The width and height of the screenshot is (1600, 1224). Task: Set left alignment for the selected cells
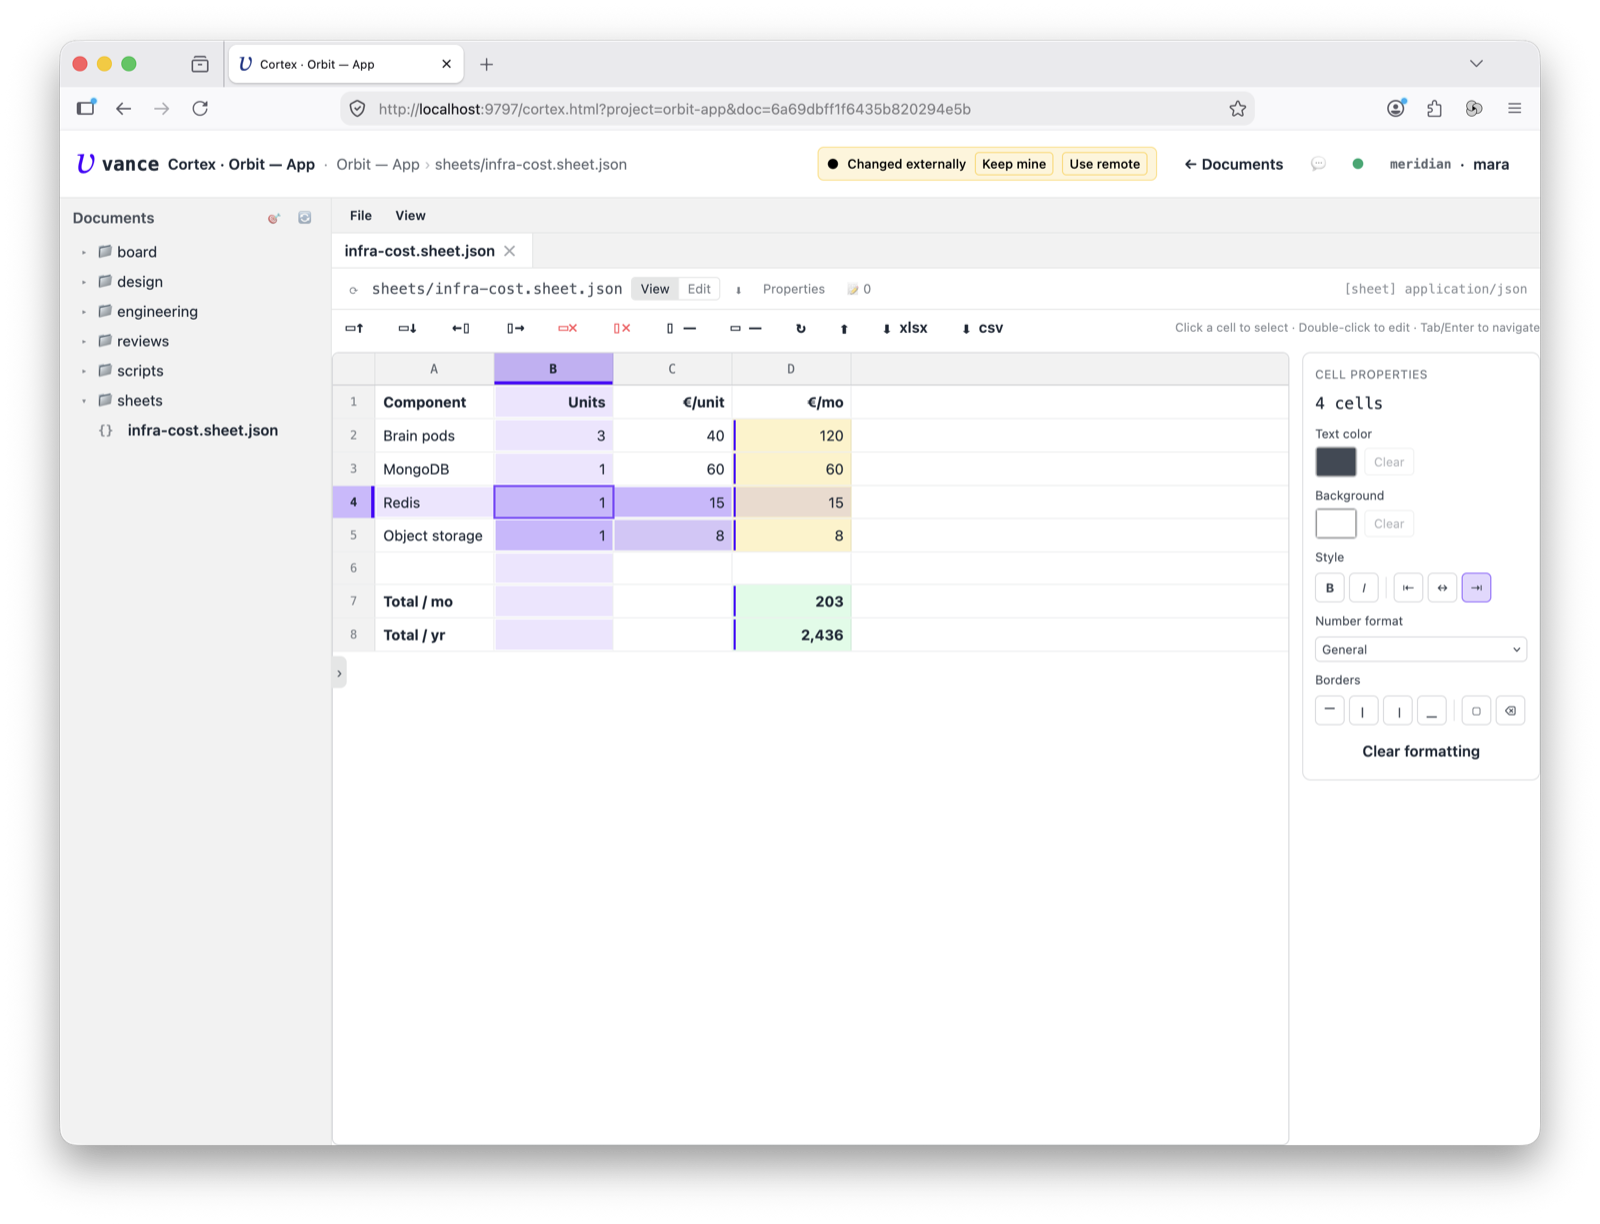coord(1408,588)
